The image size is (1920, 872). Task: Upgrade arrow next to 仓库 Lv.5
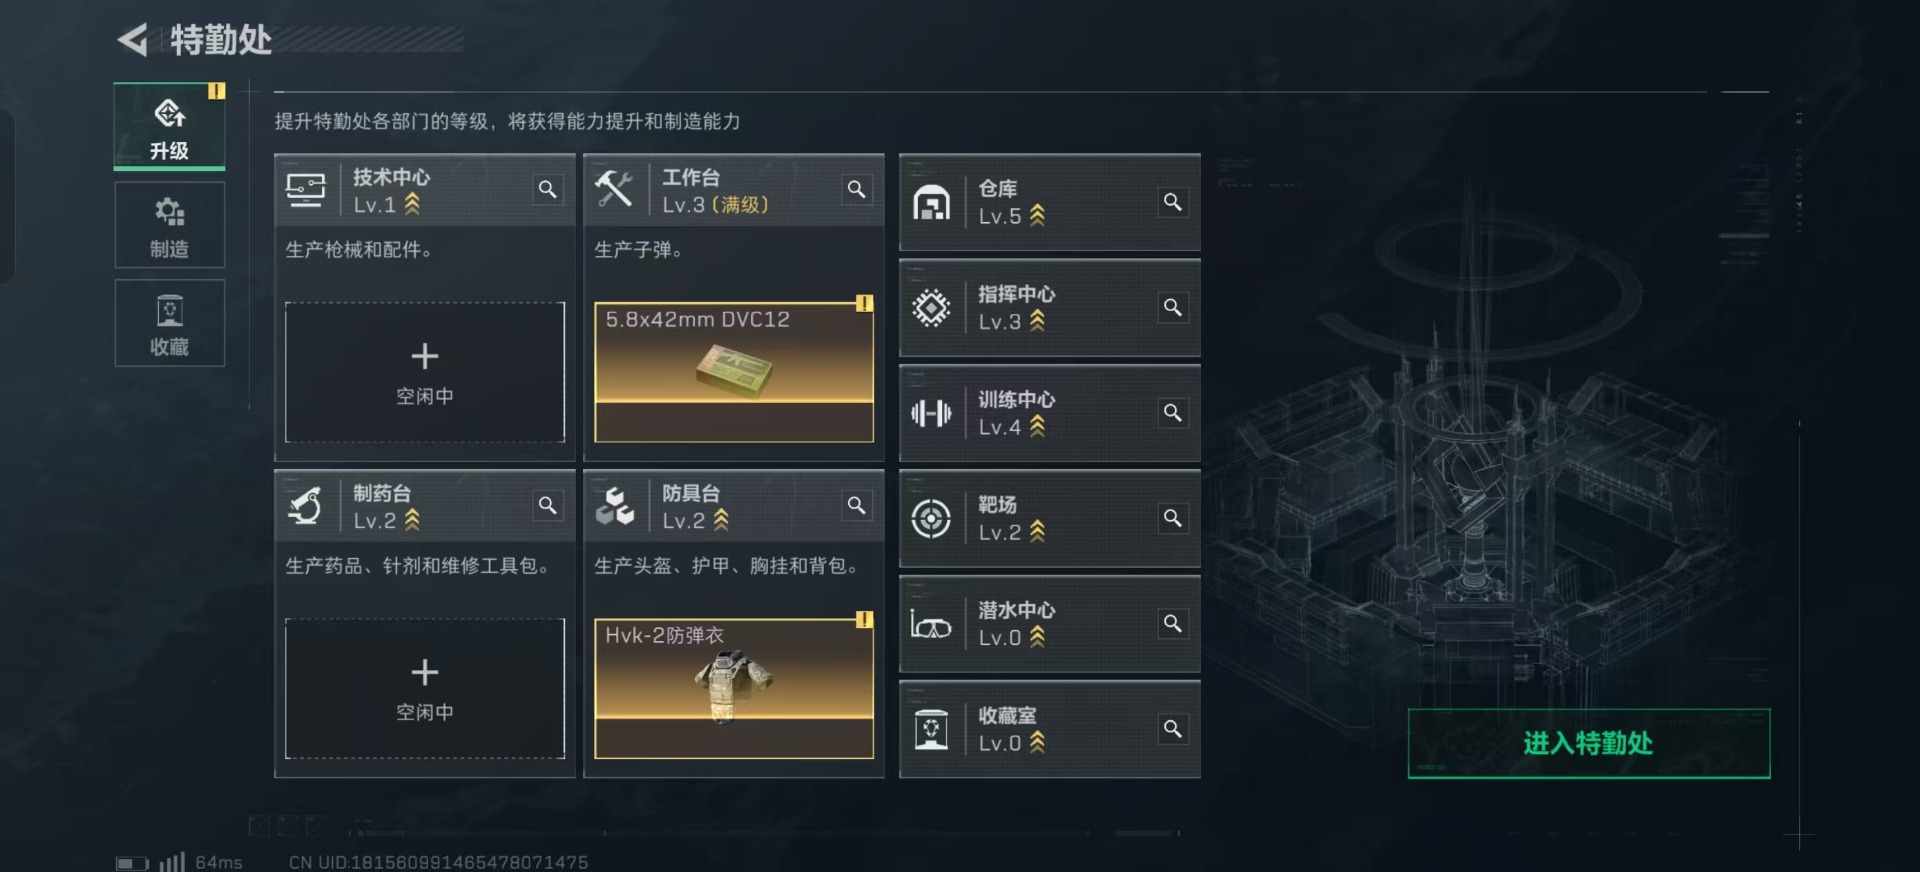pos(1037,215)
